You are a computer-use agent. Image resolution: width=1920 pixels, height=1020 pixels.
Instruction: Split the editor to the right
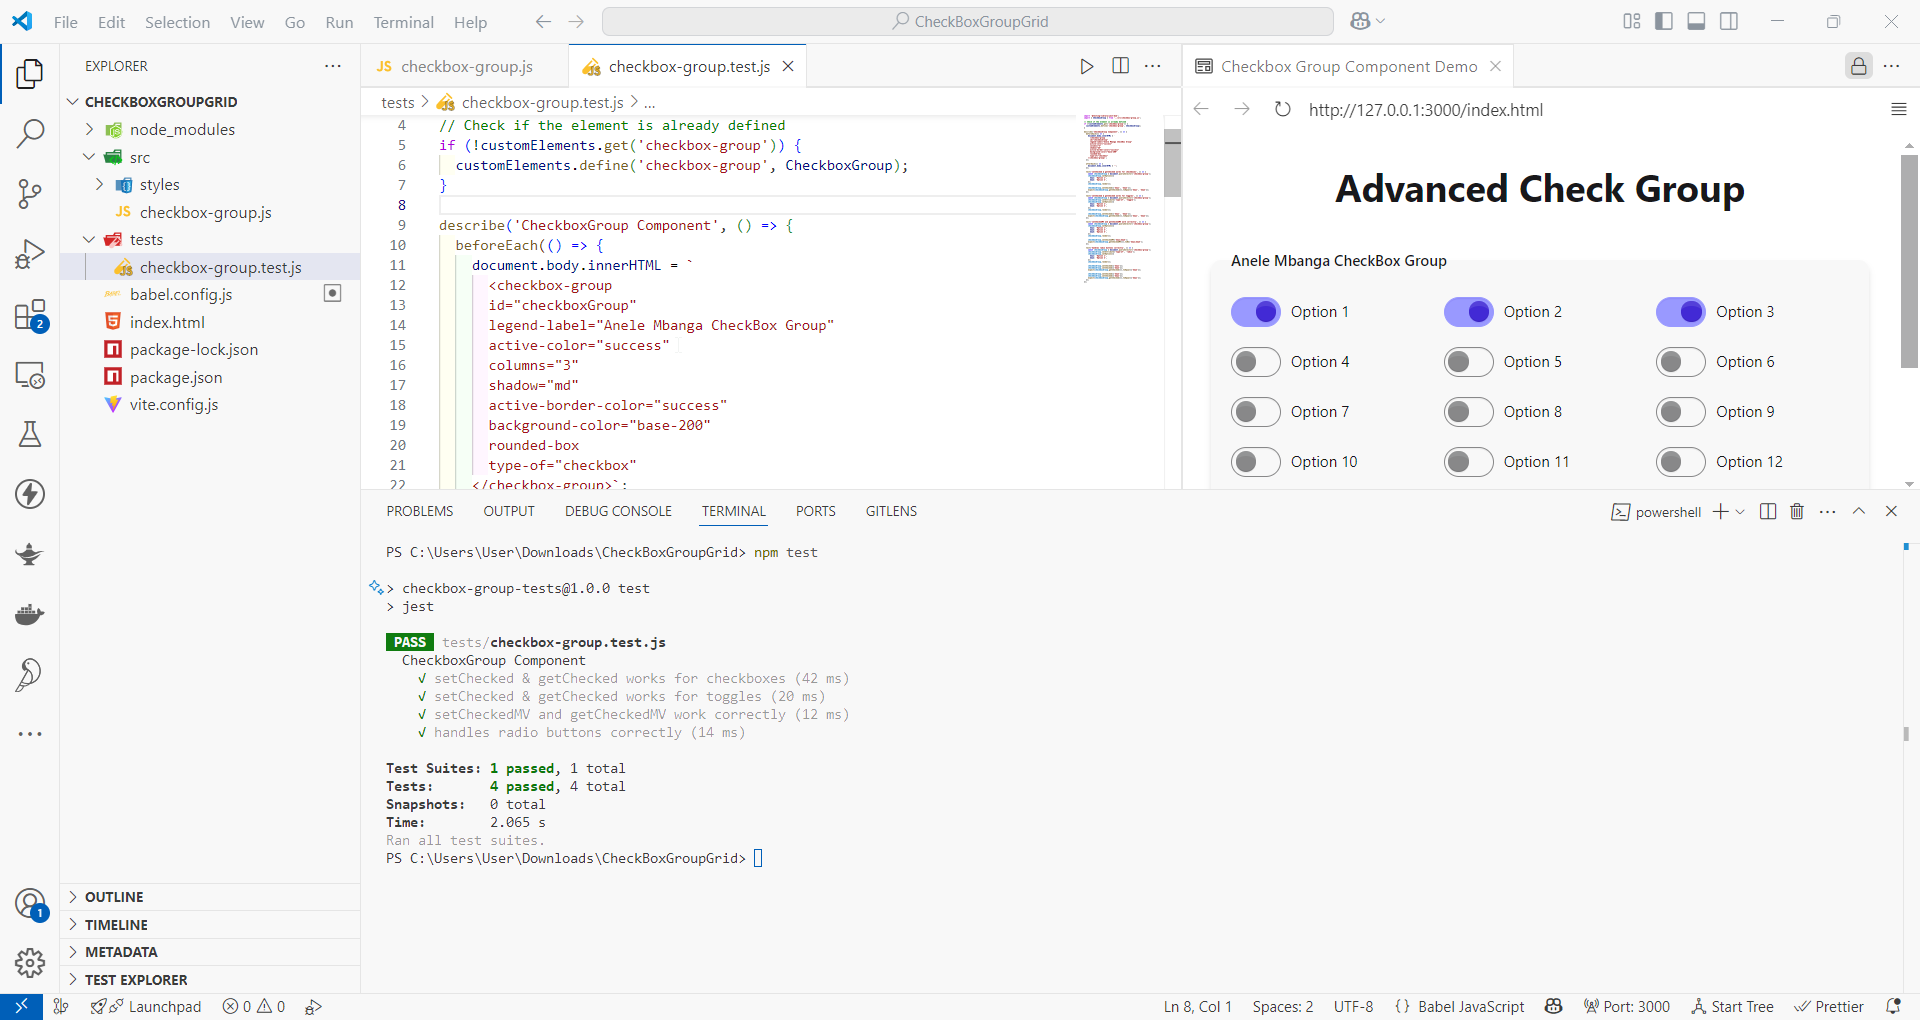[x=1120, y=66]
